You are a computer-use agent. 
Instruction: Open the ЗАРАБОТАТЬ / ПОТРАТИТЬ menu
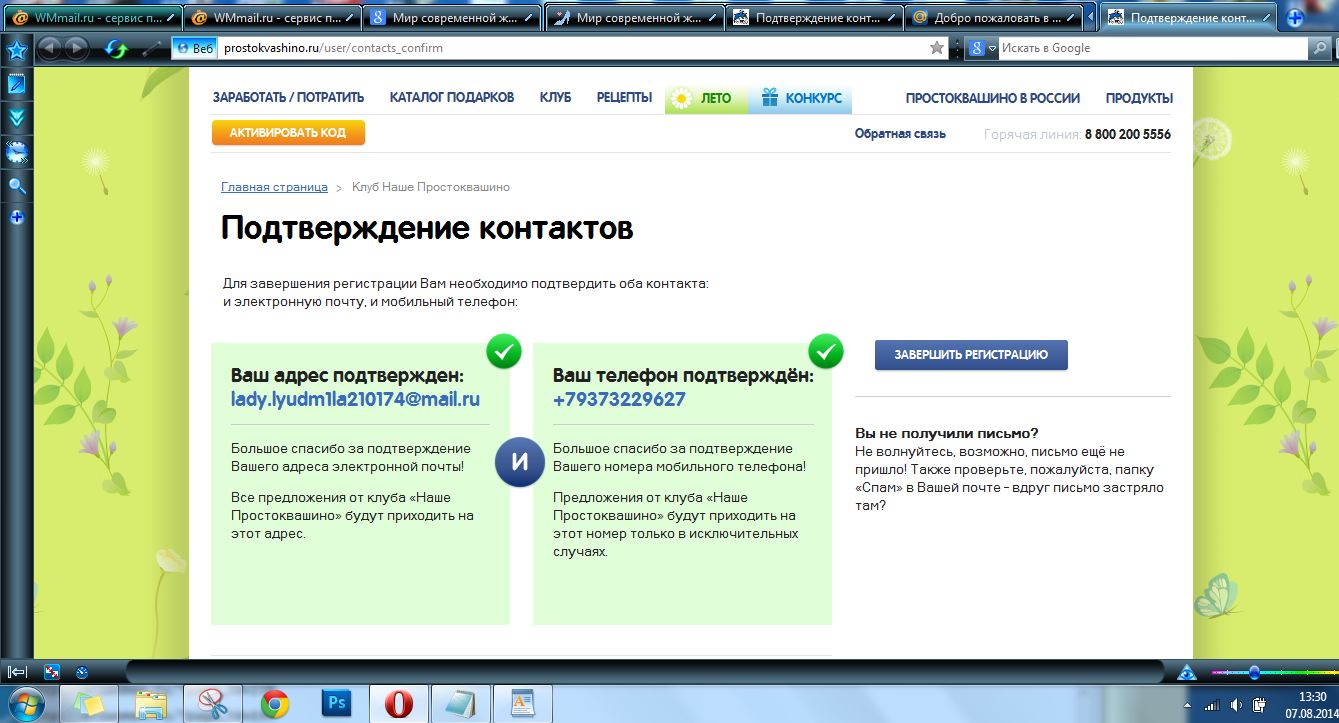(x=288, y=98)
